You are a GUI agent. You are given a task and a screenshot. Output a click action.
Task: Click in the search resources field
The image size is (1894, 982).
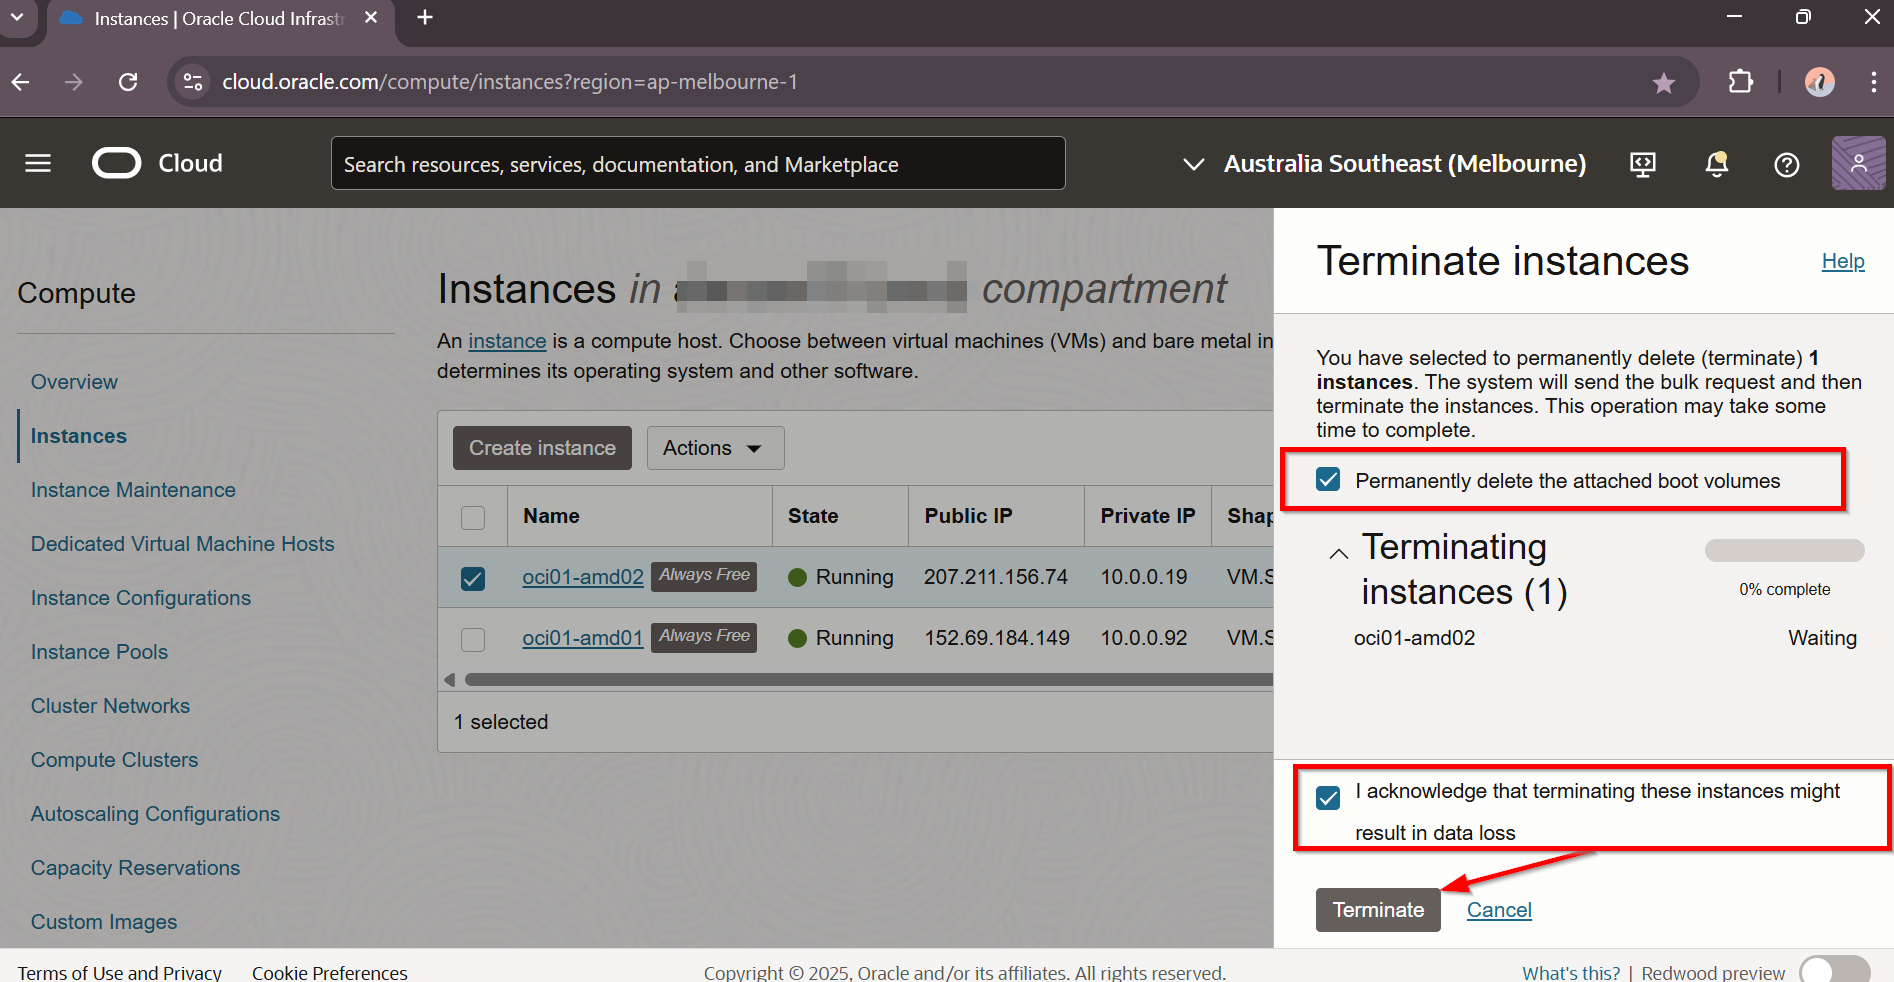click(697, 164)
